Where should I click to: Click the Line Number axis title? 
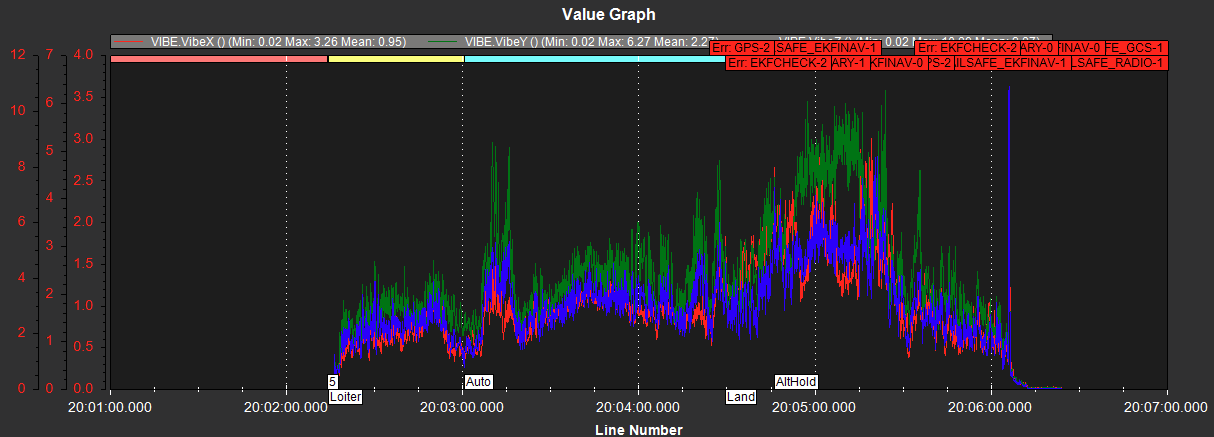point(639,430)
